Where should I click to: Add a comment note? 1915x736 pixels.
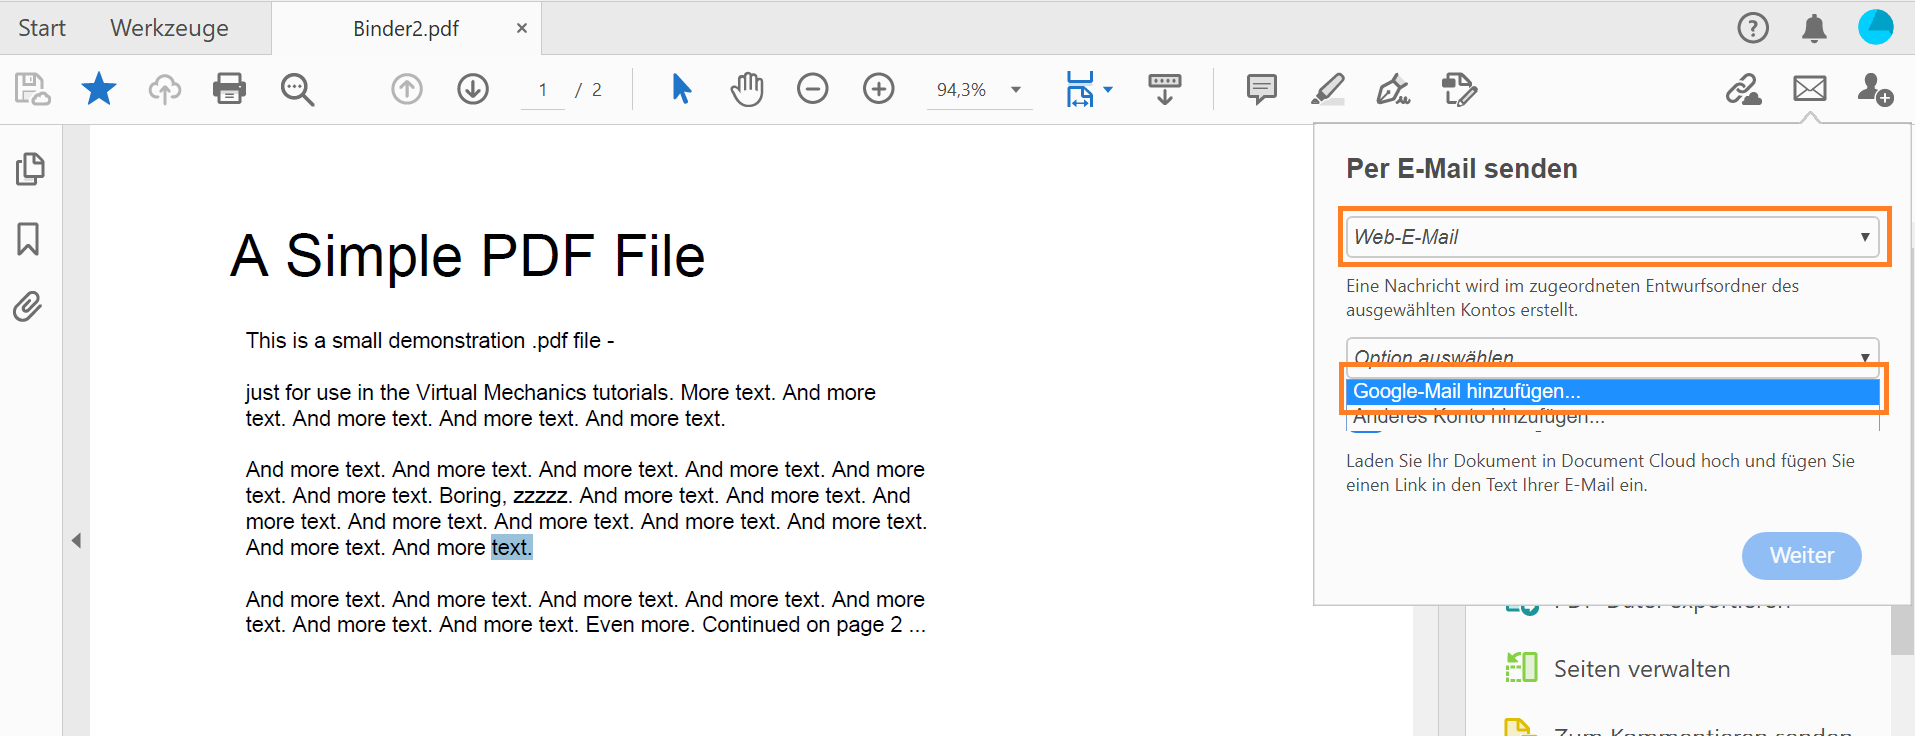pos(1261,89)
